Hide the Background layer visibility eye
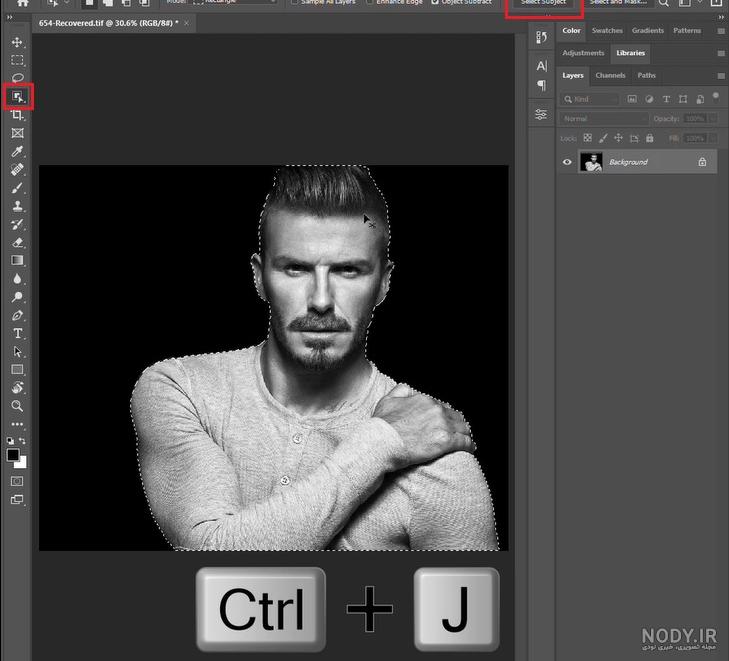The image size is (729, 661). [567, 162]
